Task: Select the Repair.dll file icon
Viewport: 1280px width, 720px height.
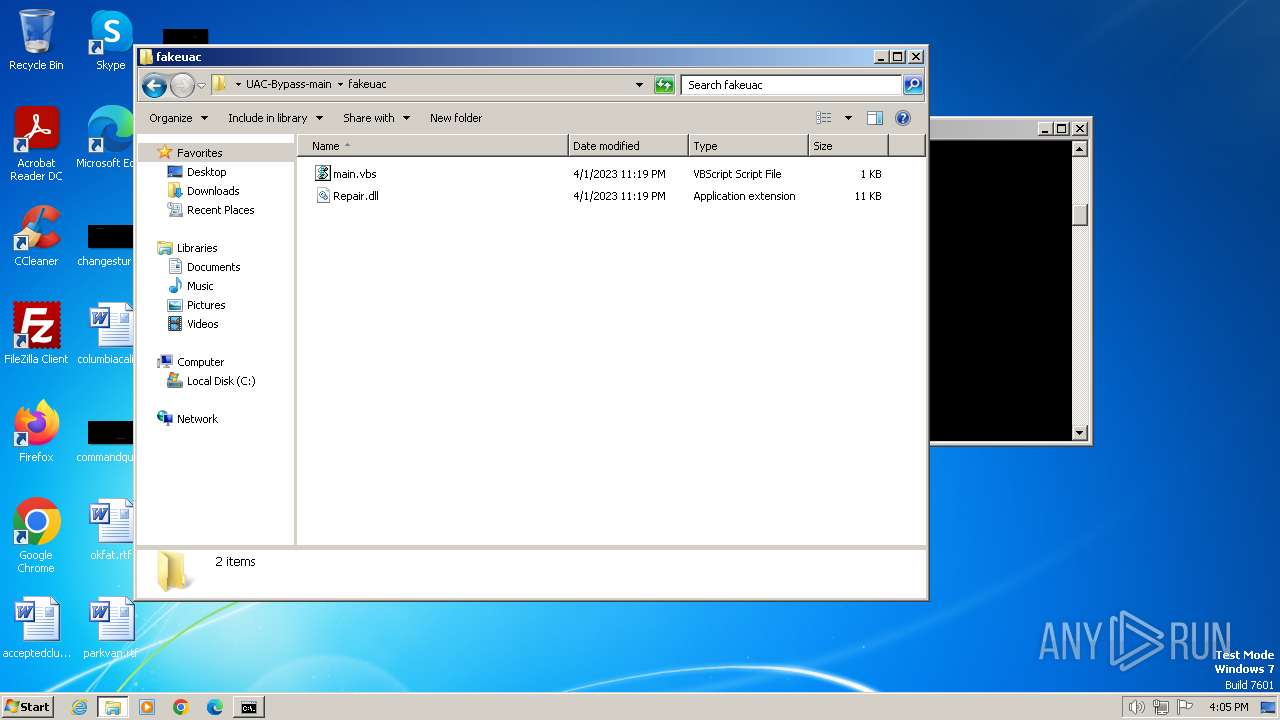Action: tap(323, 196)
